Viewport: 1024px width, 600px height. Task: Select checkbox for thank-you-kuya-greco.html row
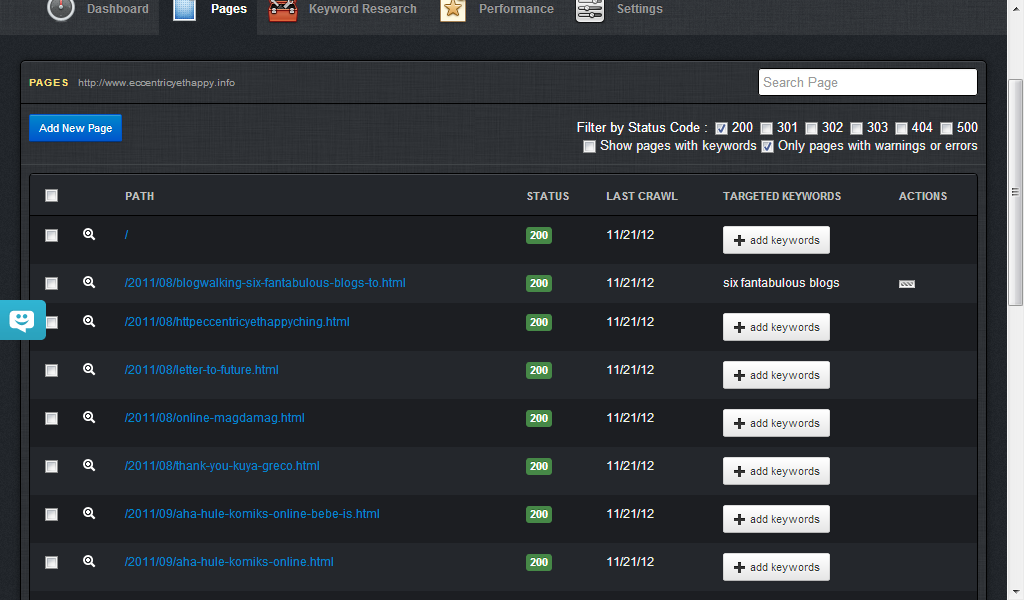(x=52, y=467)
